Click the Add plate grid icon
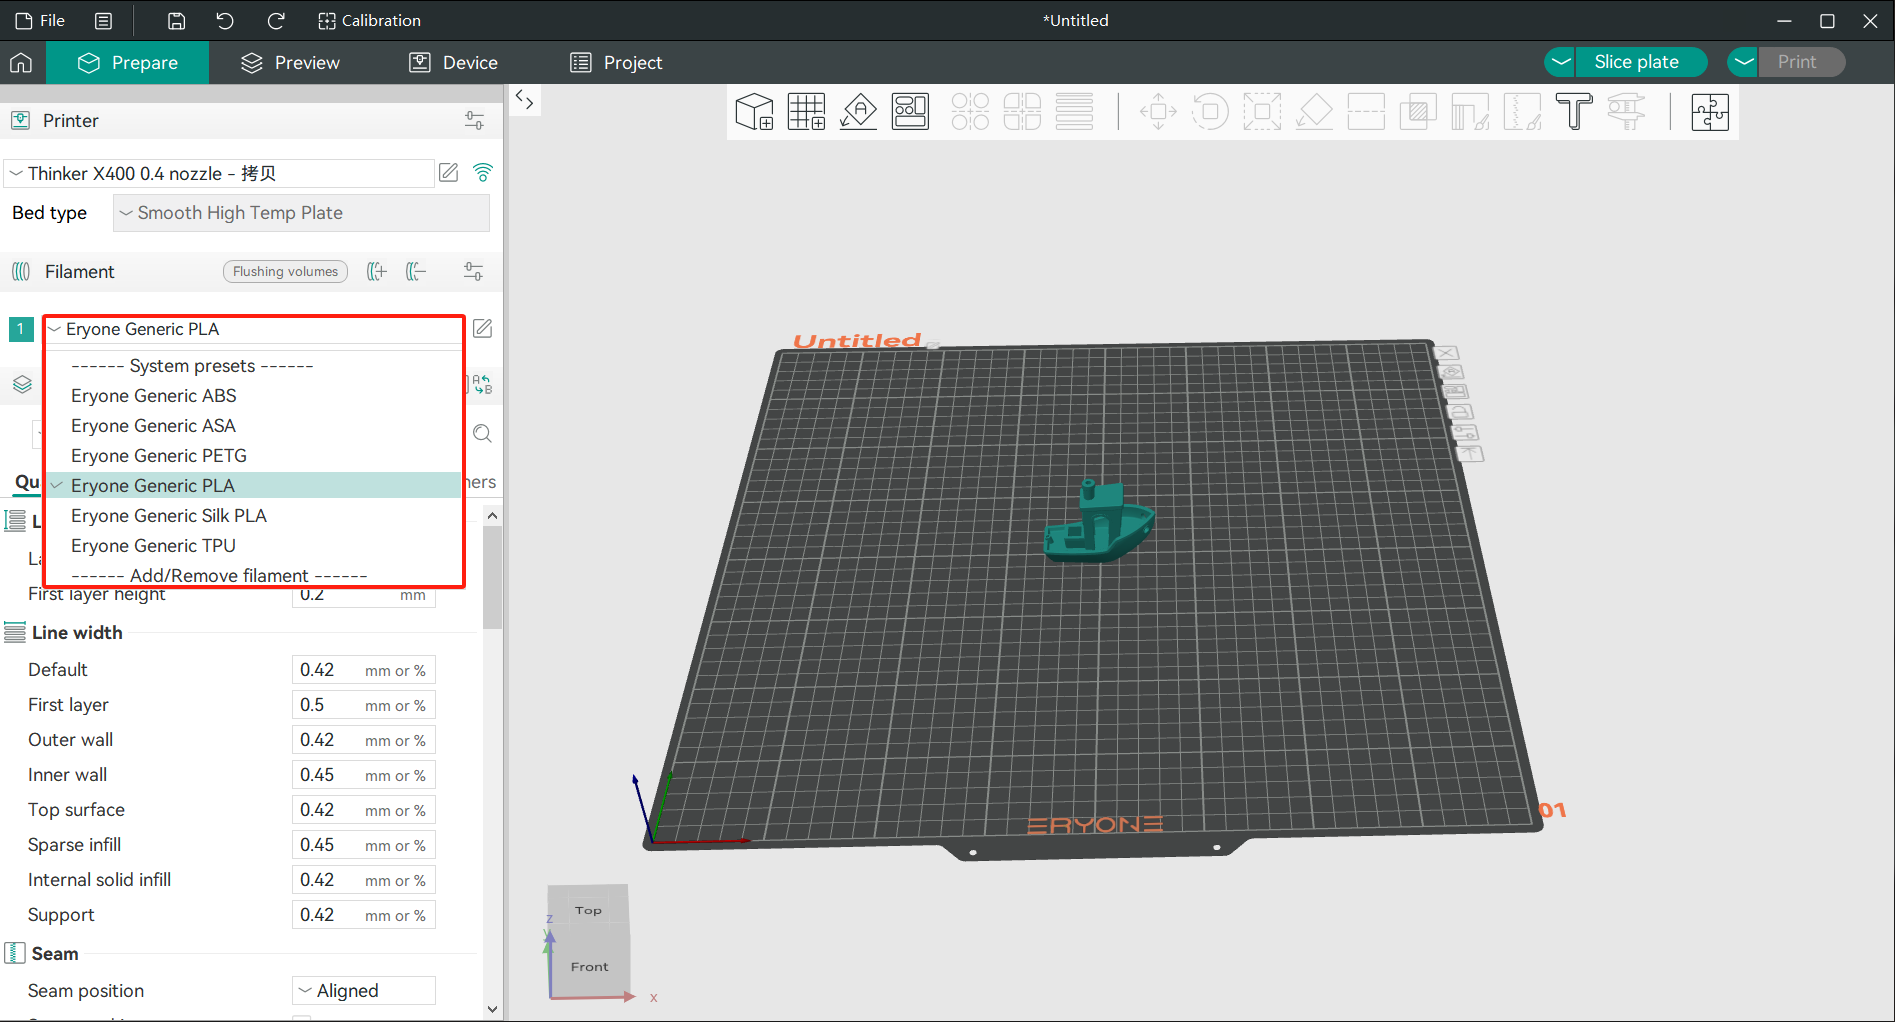 click(806, 112)
